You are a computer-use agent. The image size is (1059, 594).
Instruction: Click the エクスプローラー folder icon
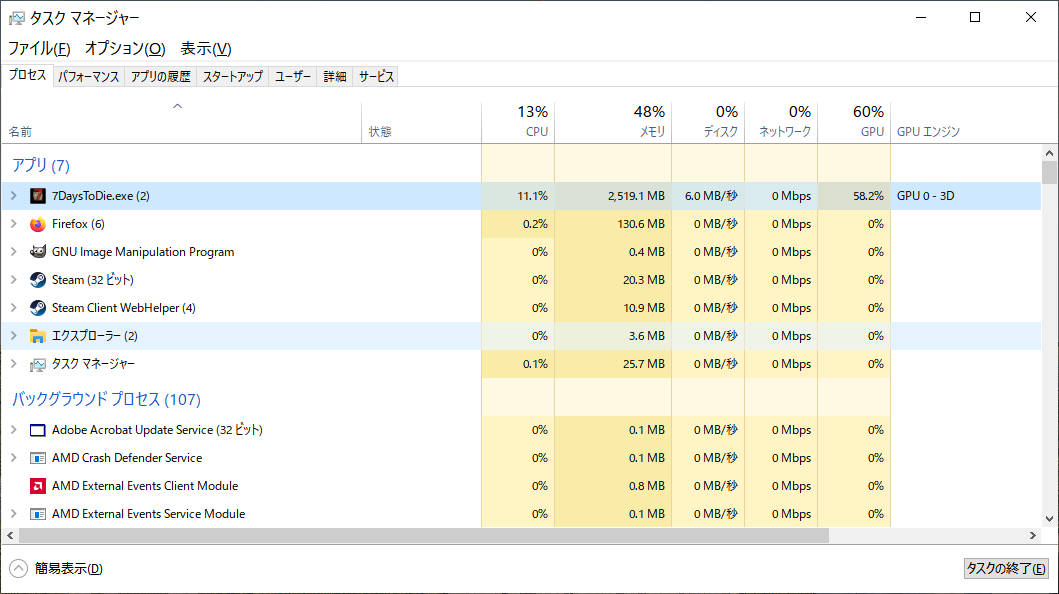coord(38,336)
